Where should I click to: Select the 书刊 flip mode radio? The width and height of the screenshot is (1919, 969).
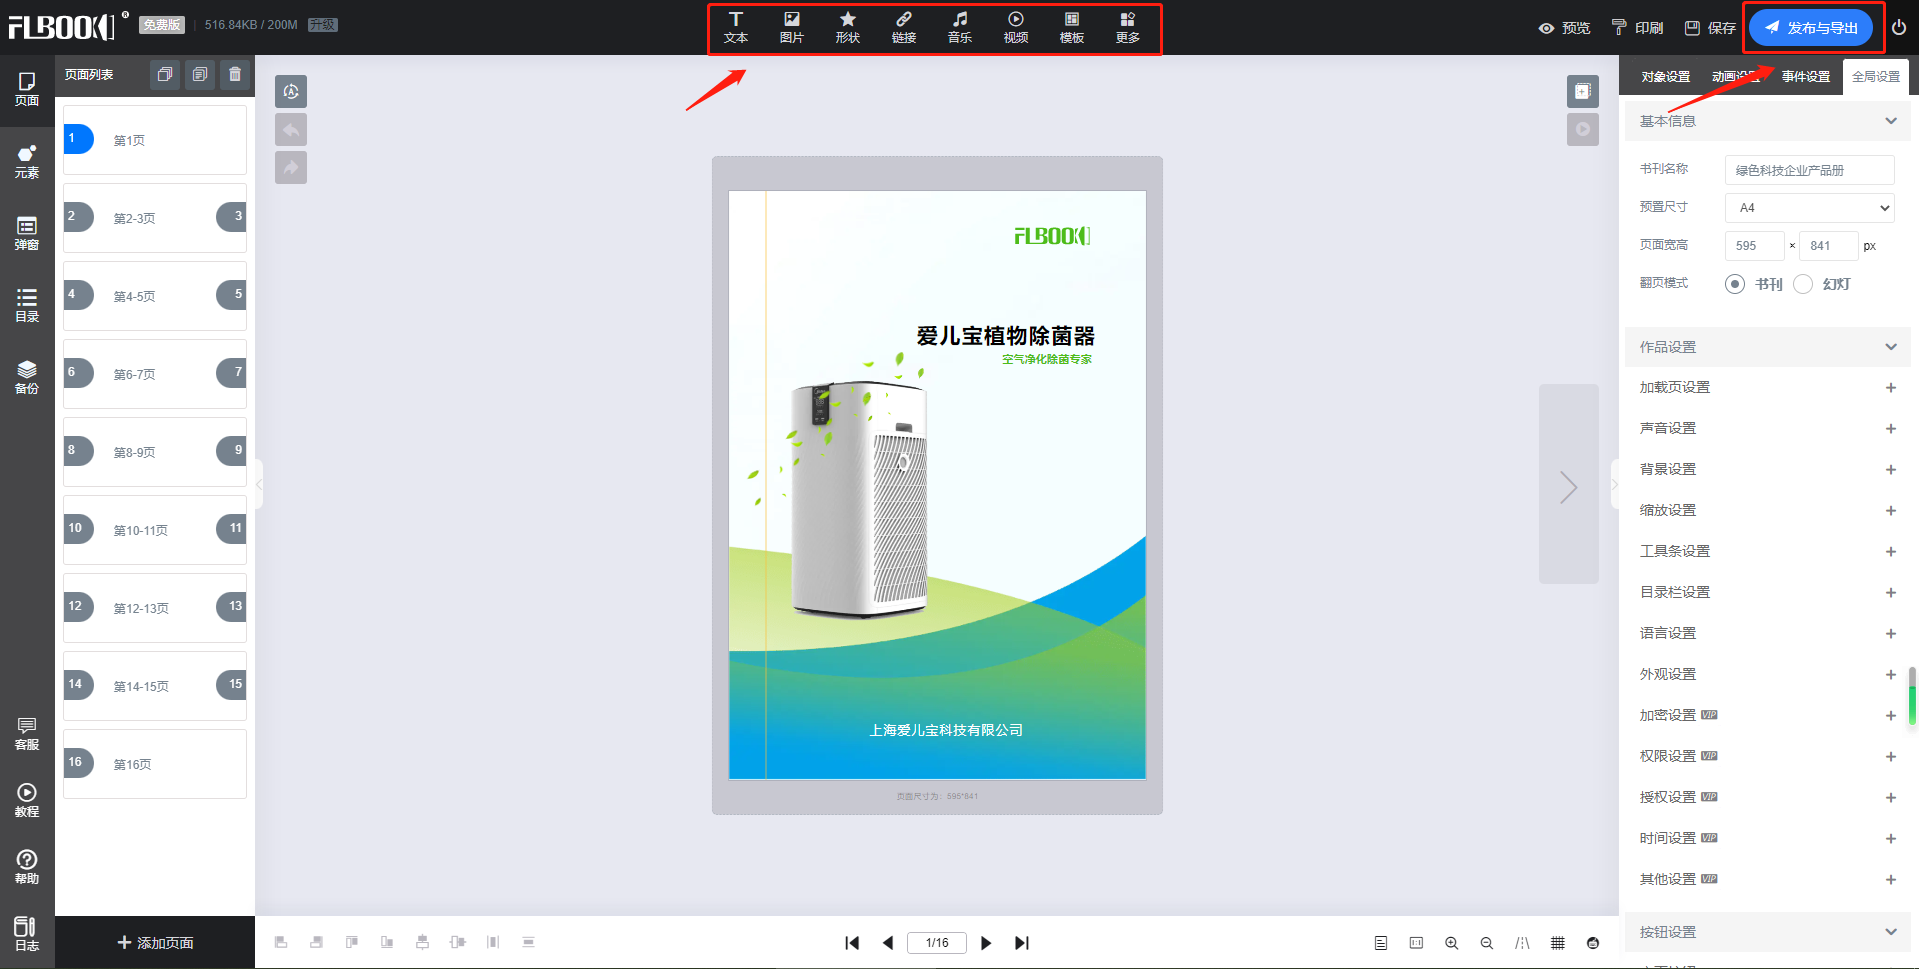tap(1735, 284)
